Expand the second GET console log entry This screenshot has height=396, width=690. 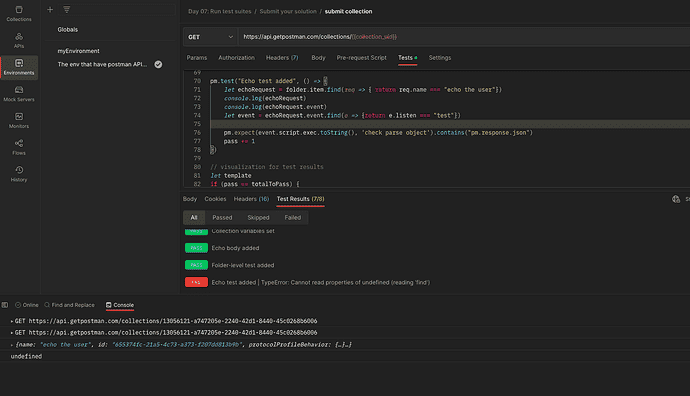click(x=11, y=333)
